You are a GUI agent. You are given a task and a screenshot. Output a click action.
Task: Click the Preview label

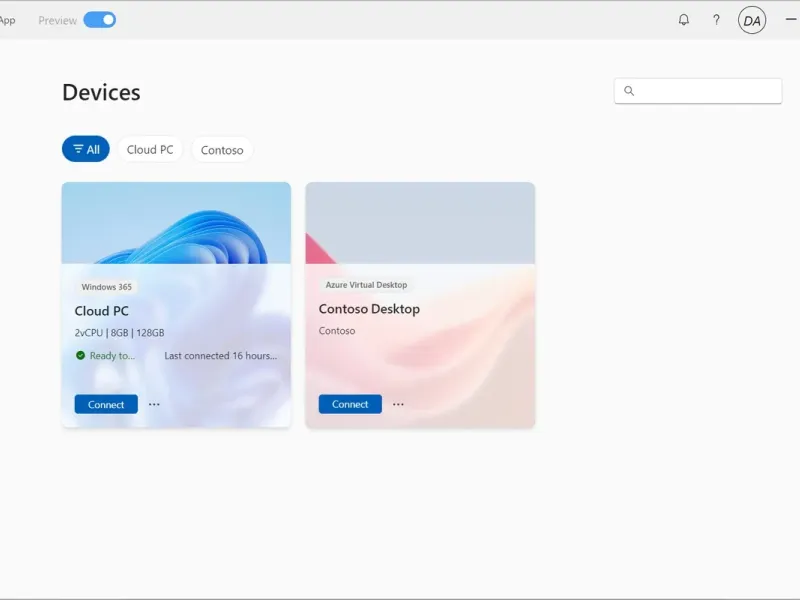tap(58, 20)
